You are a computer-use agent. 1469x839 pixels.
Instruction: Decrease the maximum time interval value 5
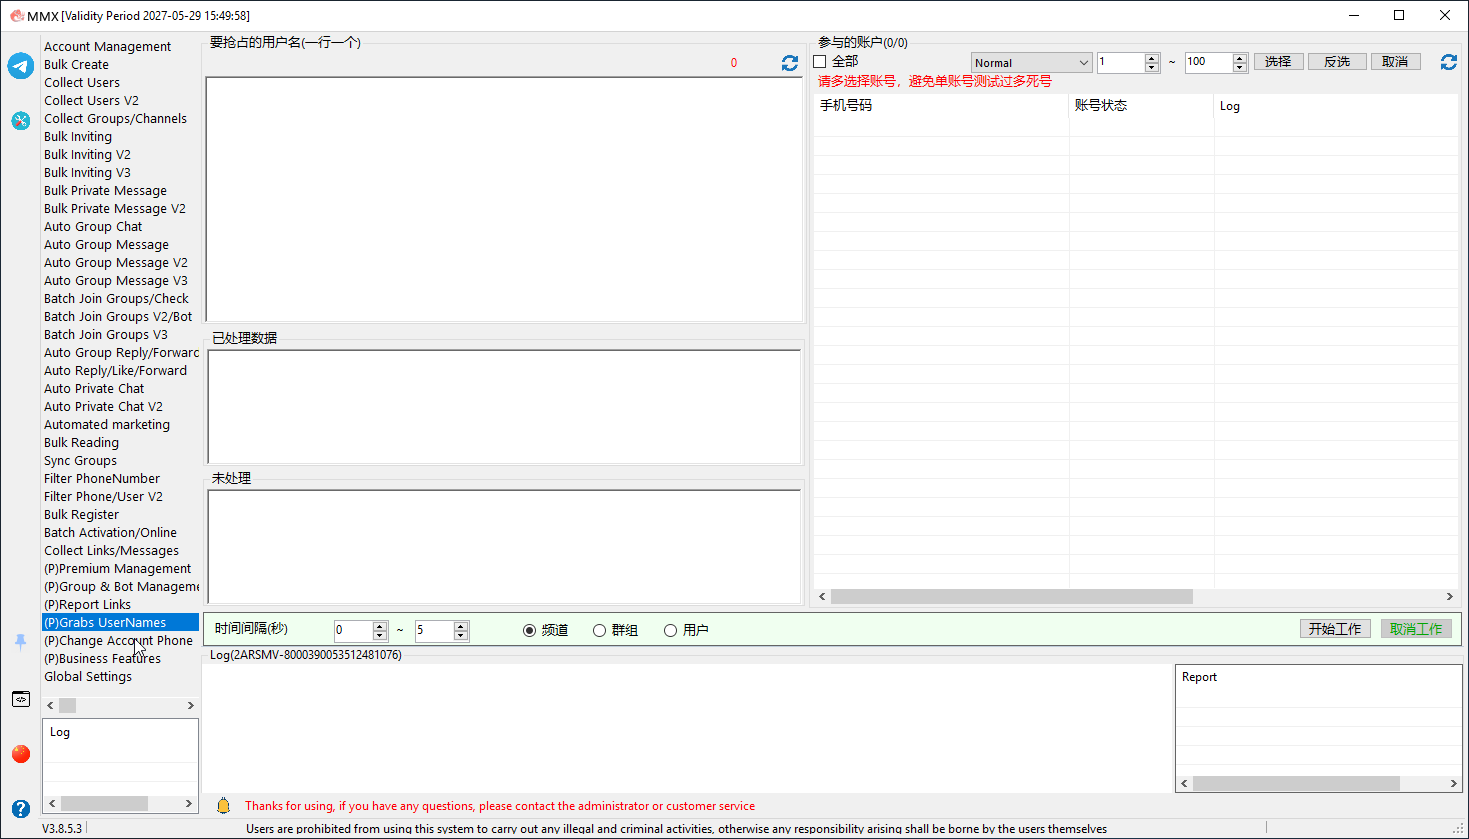pyautogui.click(x=461, y=635)
